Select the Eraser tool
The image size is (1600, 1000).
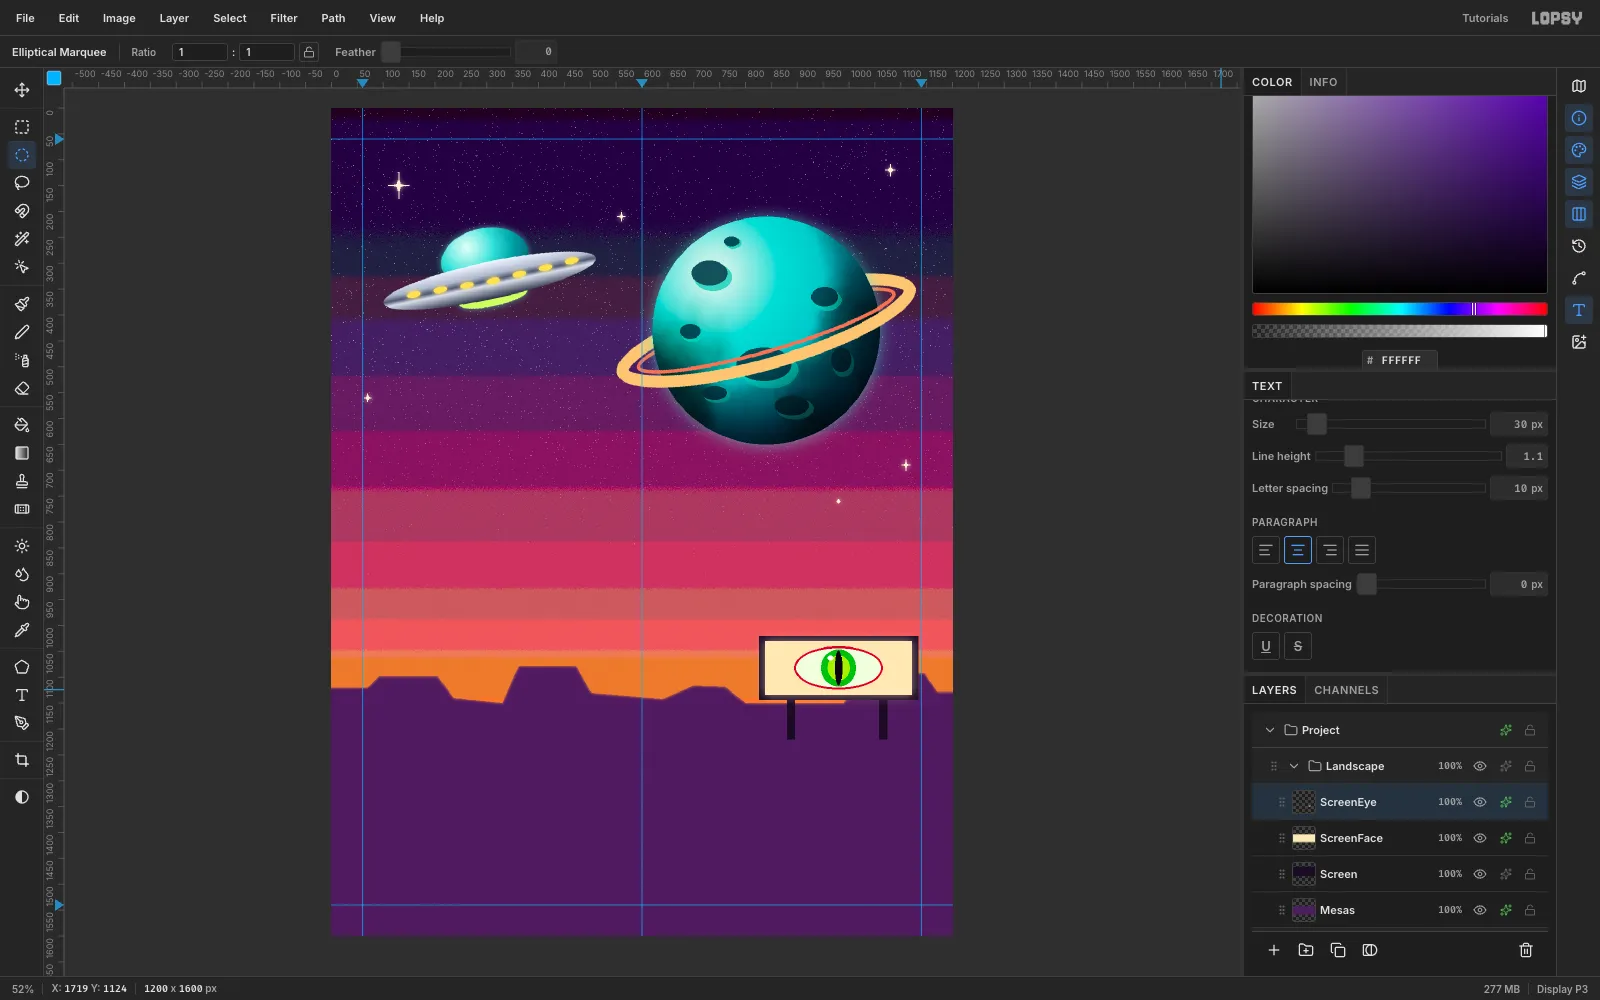22,388
